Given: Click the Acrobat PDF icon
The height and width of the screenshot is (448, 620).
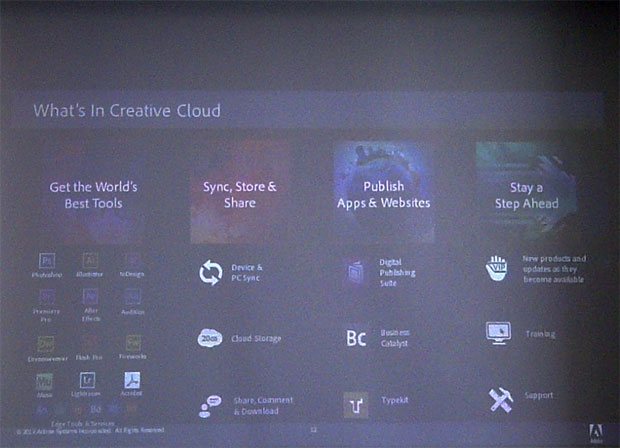Looking at the screenshot, I should tap(132, 381).
